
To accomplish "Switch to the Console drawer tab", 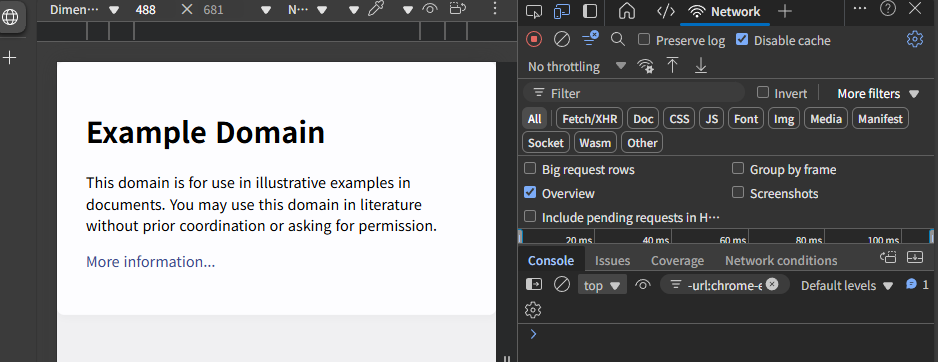I will coord(551,260).
